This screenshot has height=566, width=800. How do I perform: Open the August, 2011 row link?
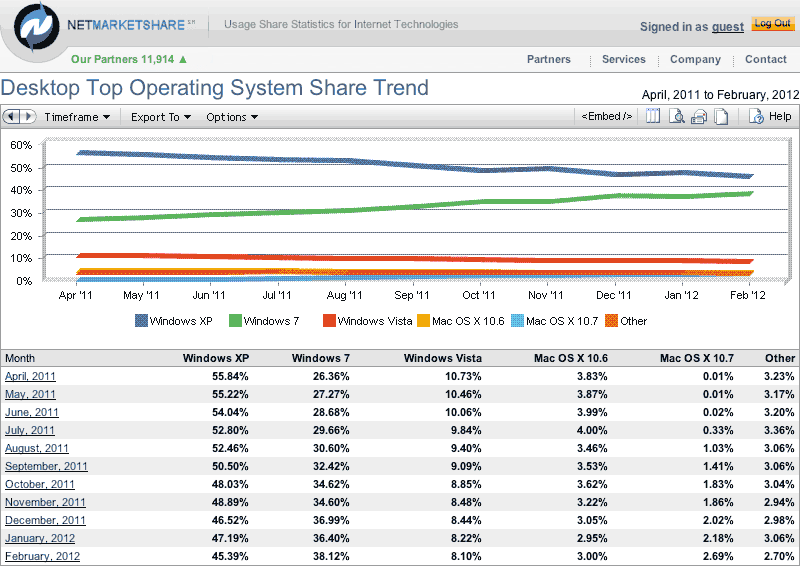[x=37, y=448]
